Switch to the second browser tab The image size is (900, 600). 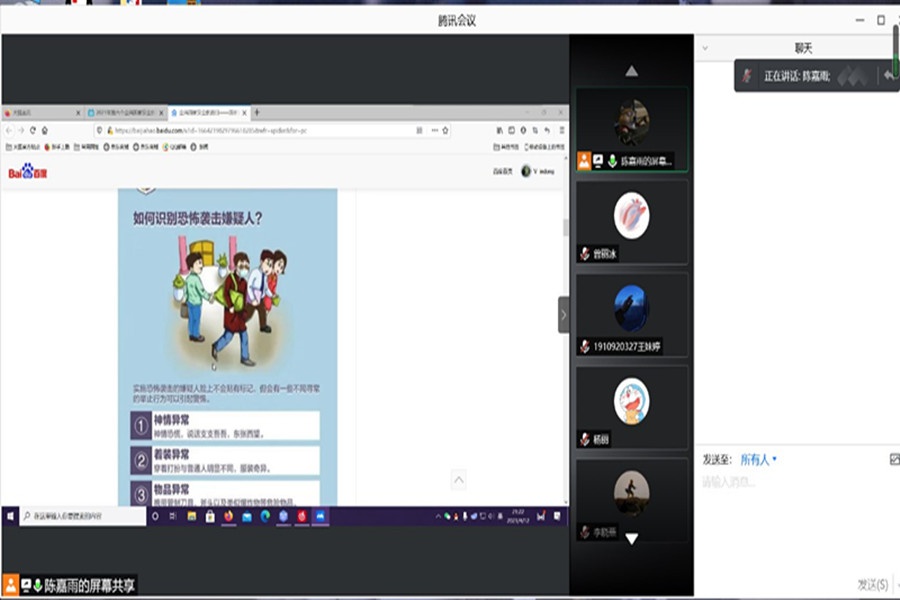tap(124, 113)
